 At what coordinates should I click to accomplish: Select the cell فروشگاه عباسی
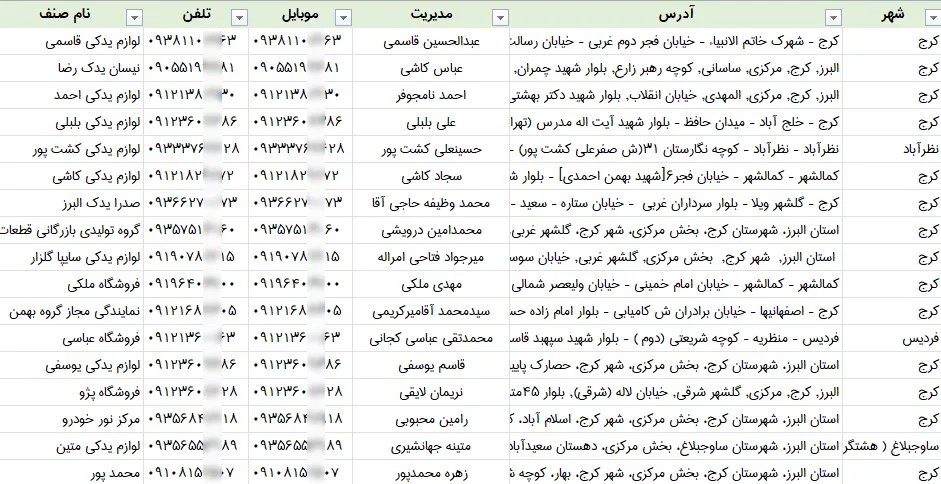tap(71, 339)
